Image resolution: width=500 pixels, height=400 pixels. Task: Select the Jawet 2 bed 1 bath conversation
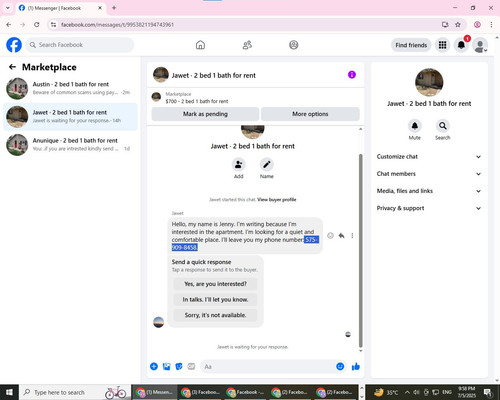[70, 117]
